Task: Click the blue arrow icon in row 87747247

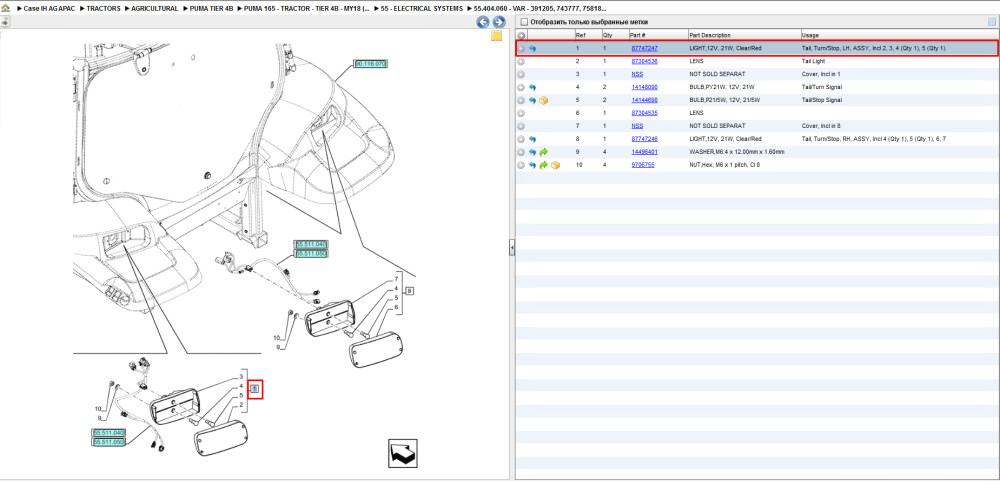Action: point(533,48)
